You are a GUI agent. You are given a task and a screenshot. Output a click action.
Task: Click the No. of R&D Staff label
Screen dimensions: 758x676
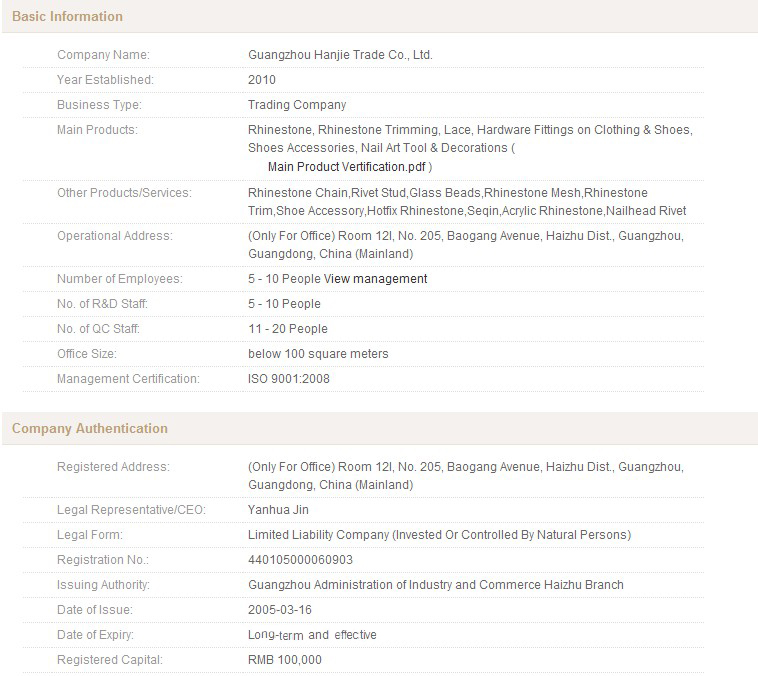tap(102, 304)
